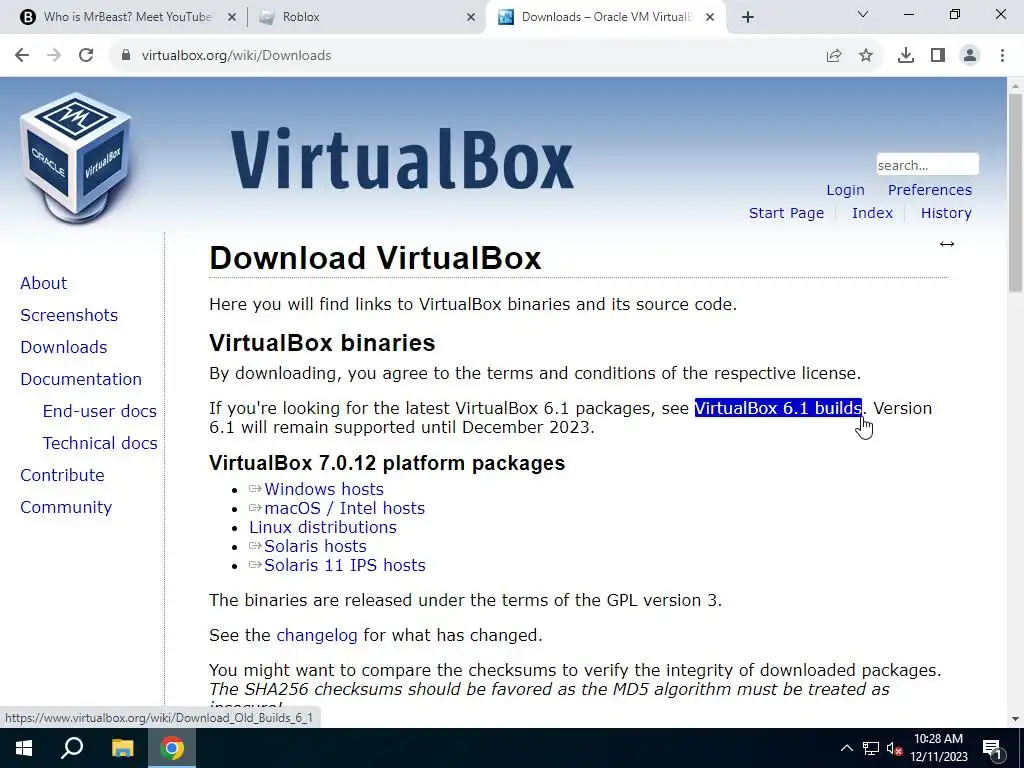The width and height of the screenshot is (1024, 768).
Task: Show hidden system tray icons
Action: [846, 748]
